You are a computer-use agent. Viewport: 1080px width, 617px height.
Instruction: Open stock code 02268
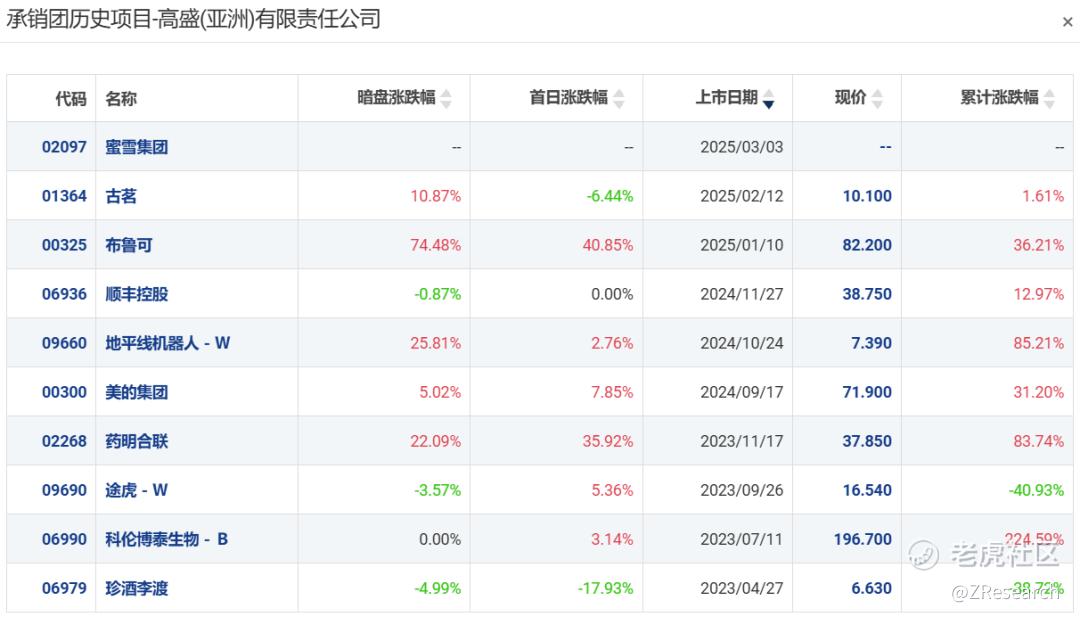[64, 441]
